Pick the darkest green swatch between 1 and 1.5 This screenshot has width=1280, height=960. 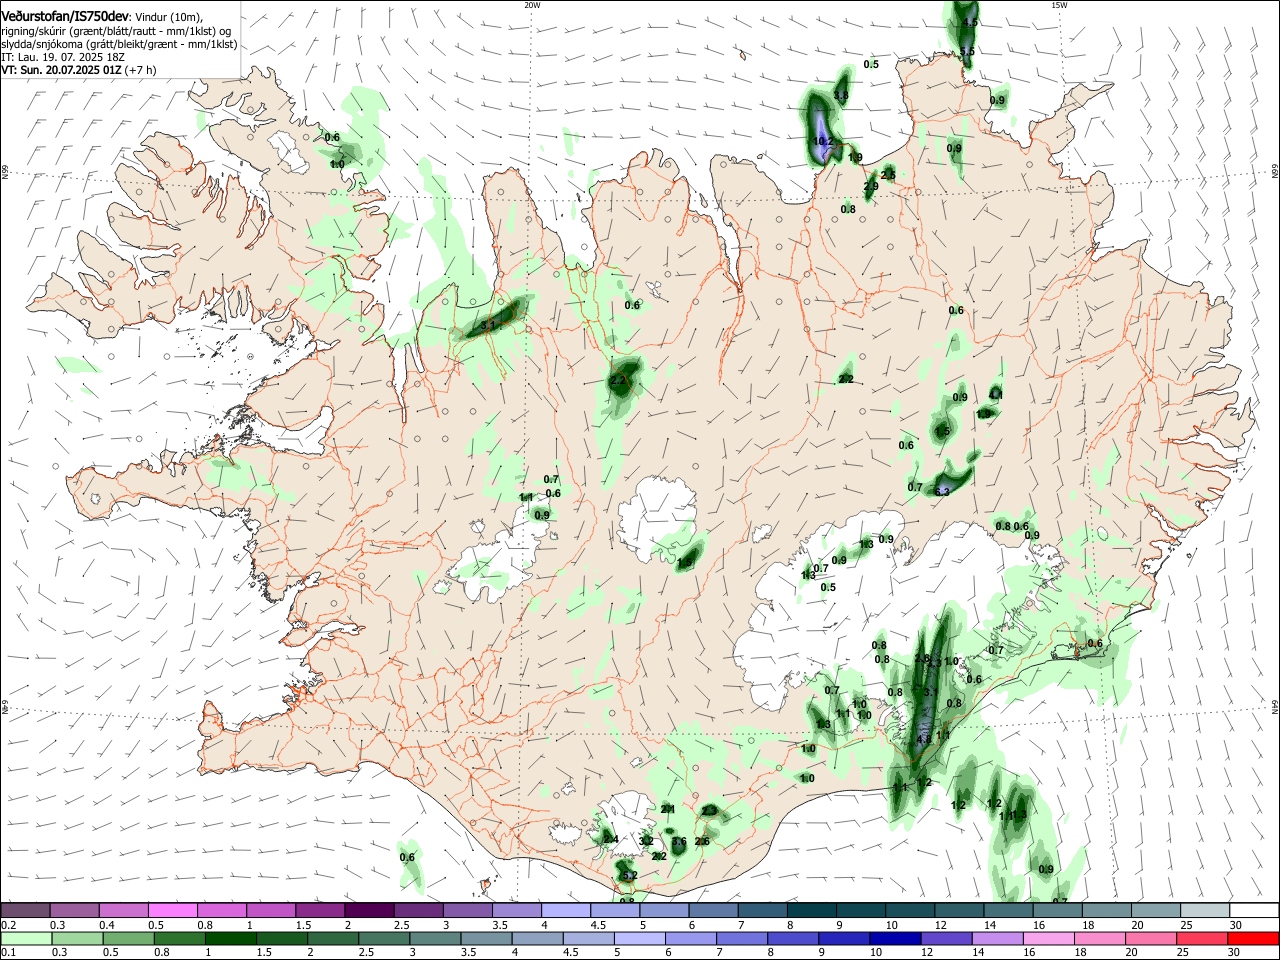(230, 938)
